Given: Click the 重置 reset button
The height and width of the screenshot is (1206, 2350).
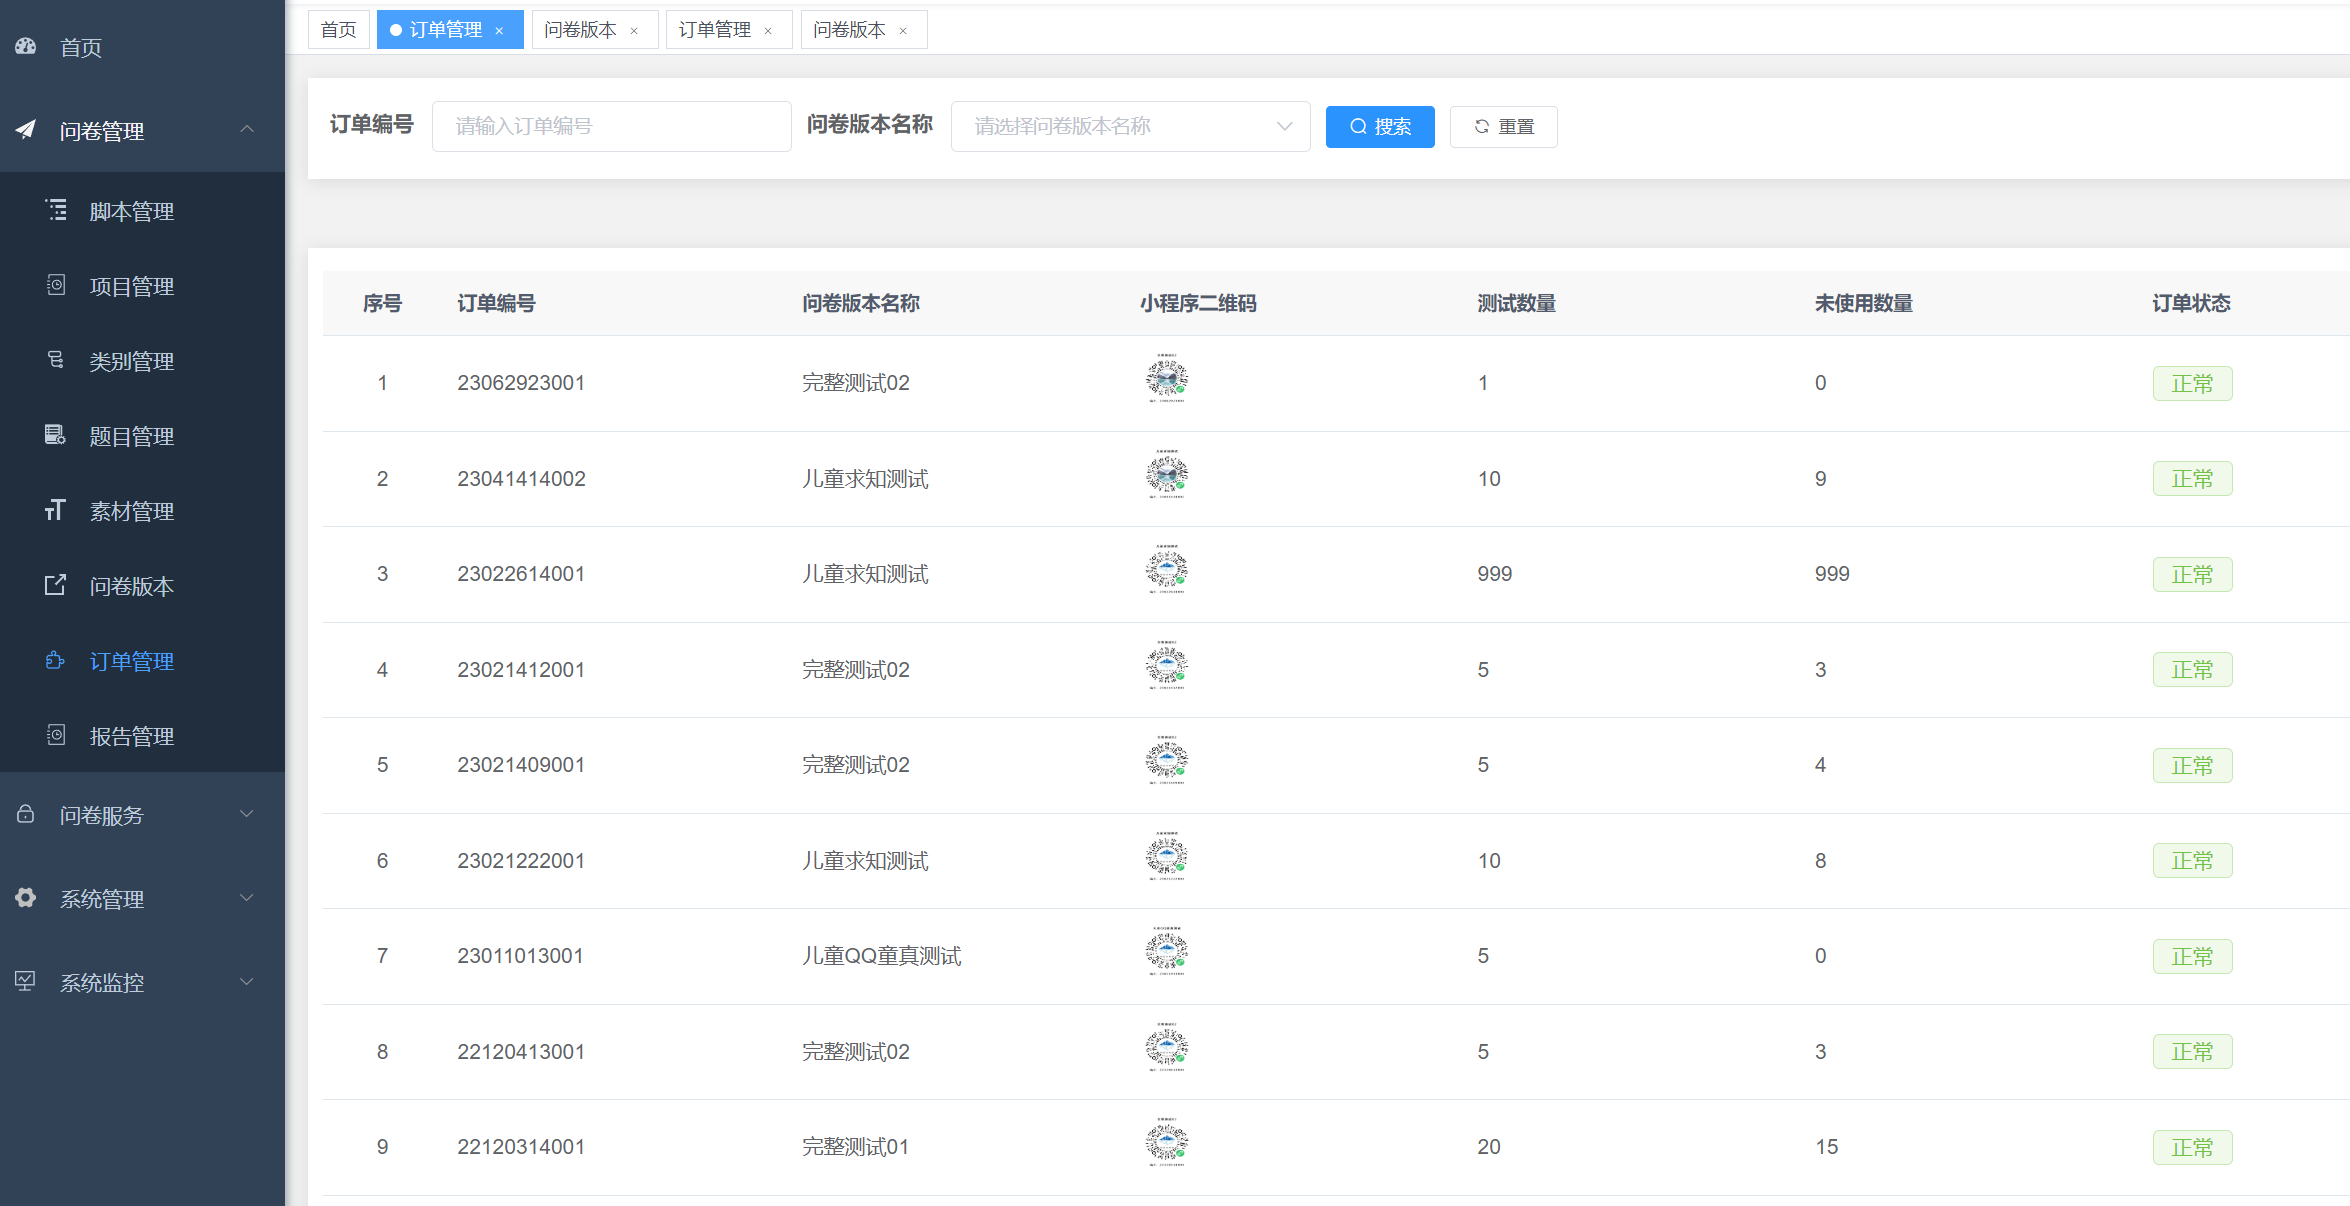Looking at the screenshot, I should click(1504, 127).
